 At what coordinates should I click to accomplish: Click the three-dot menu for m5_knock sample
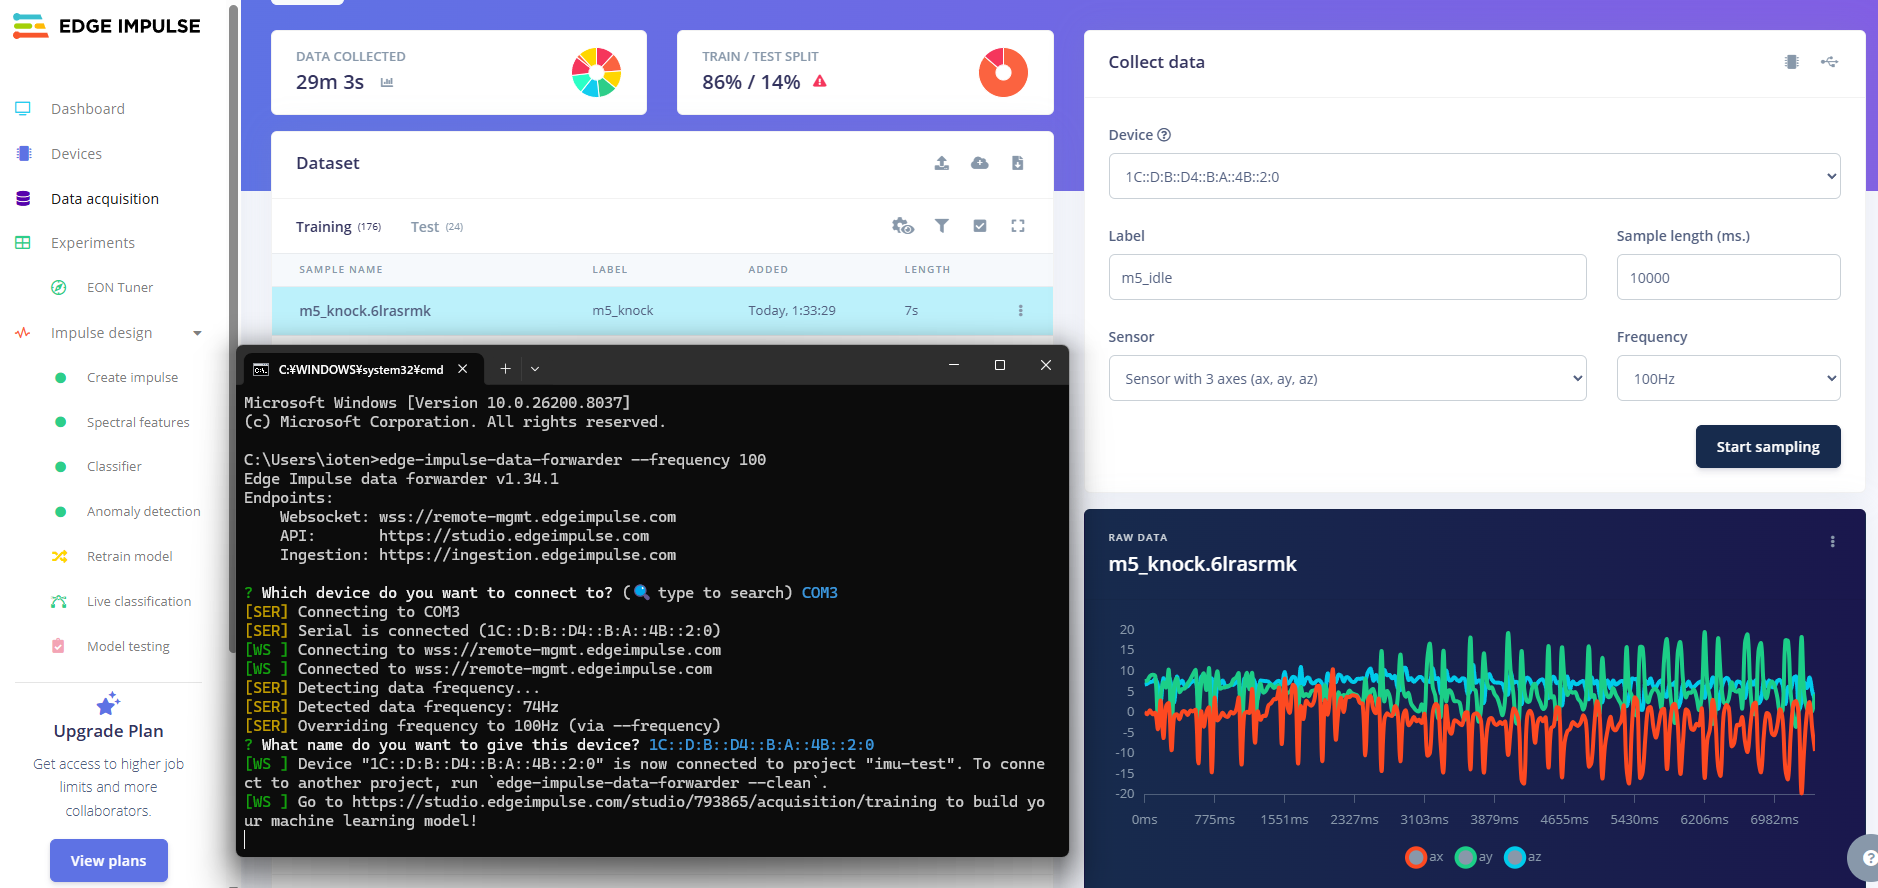coord(1020,311)
